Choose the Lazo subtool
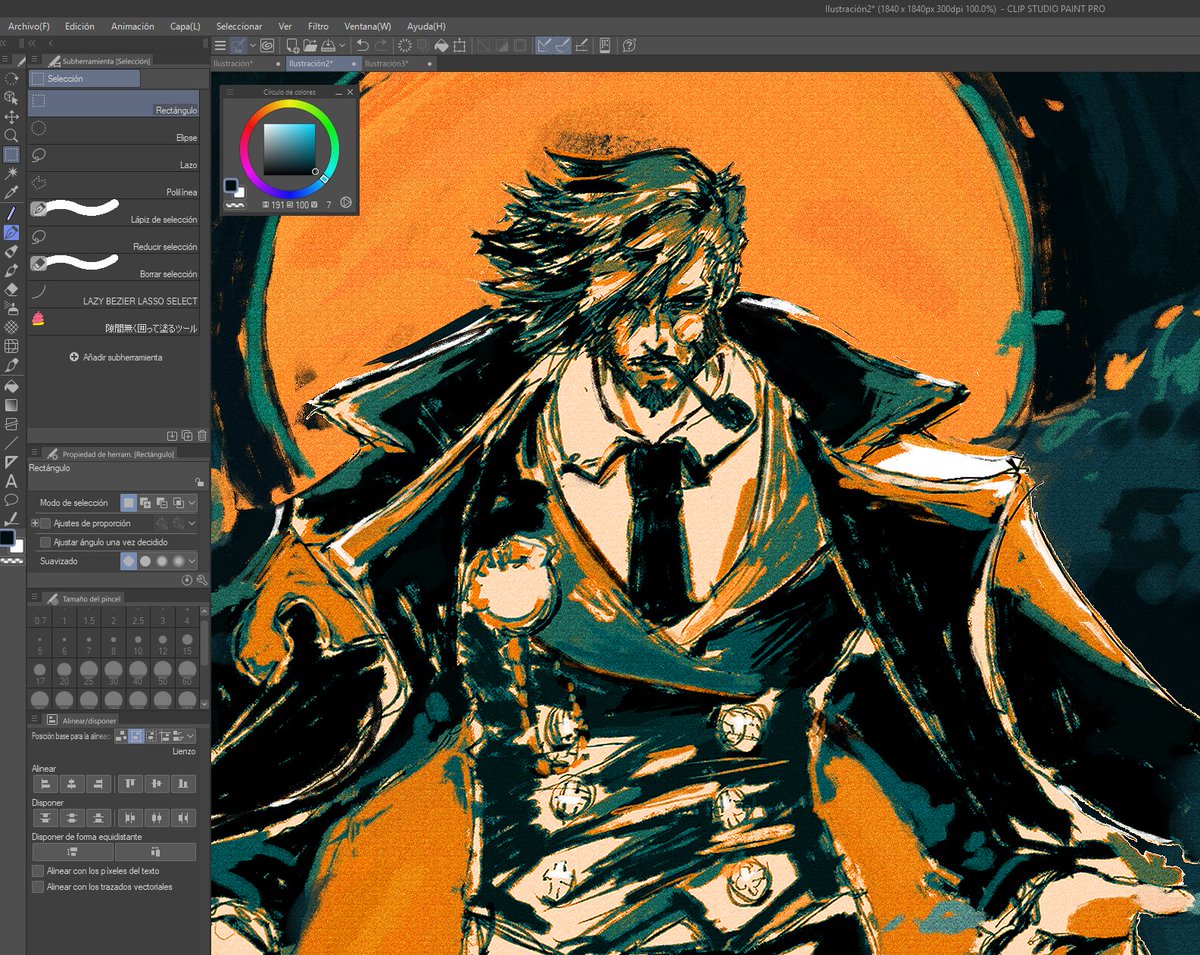This screenshot has width=1200, height=955. click(113, 158)
